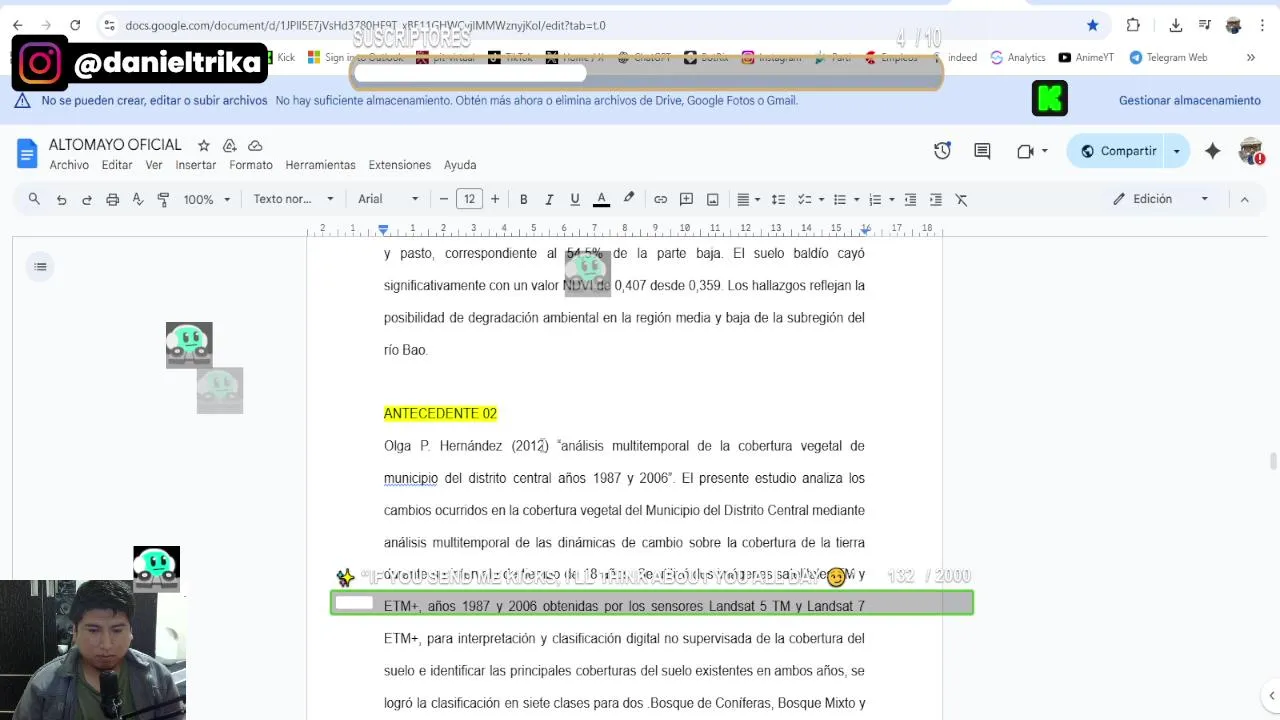Run spelling and grammar check
This screenshot has height=720, width=1280.
pos(138,199)
